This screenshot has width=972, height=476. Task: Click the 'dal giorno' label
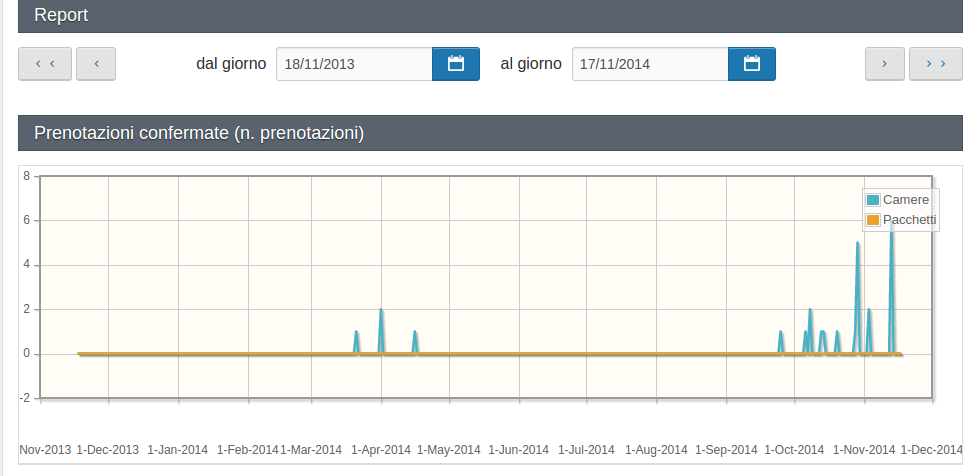pos(231,64)
